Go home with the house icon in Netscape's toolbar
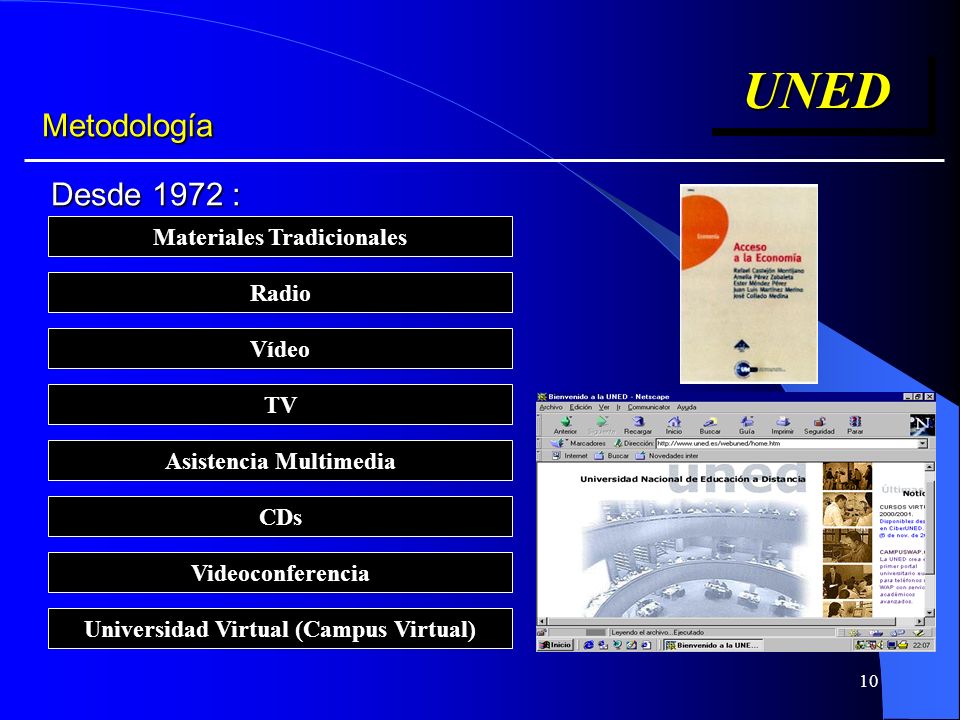 673,425
